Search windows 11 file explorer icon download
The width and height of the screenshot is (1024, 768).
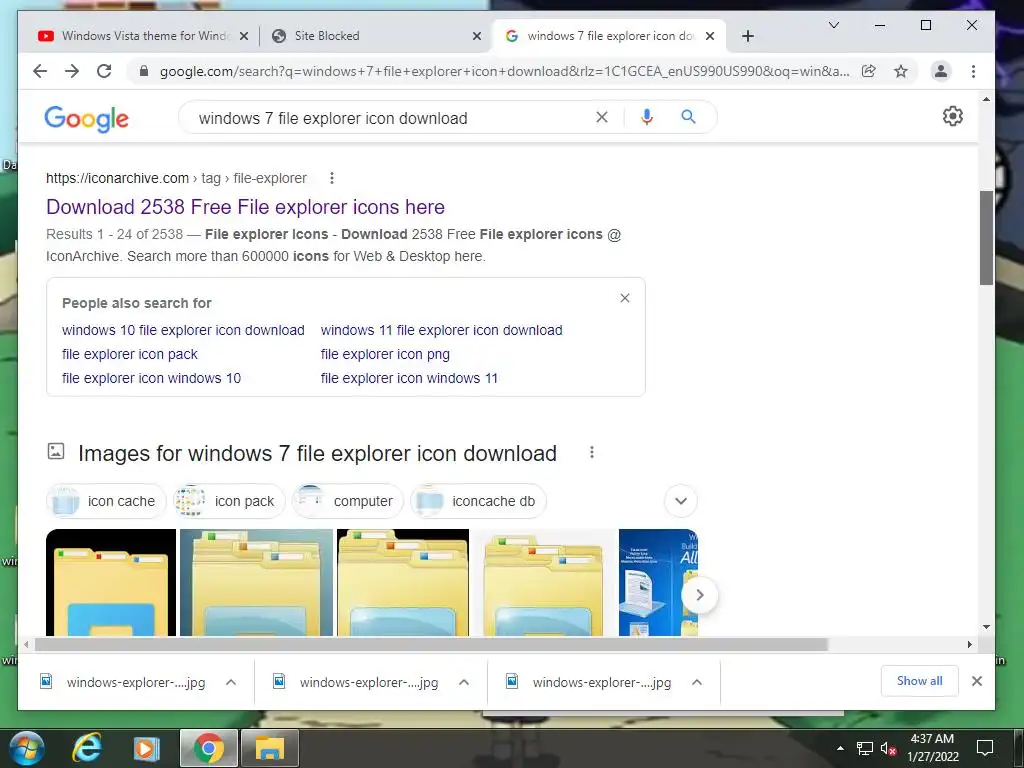point(441,330)
